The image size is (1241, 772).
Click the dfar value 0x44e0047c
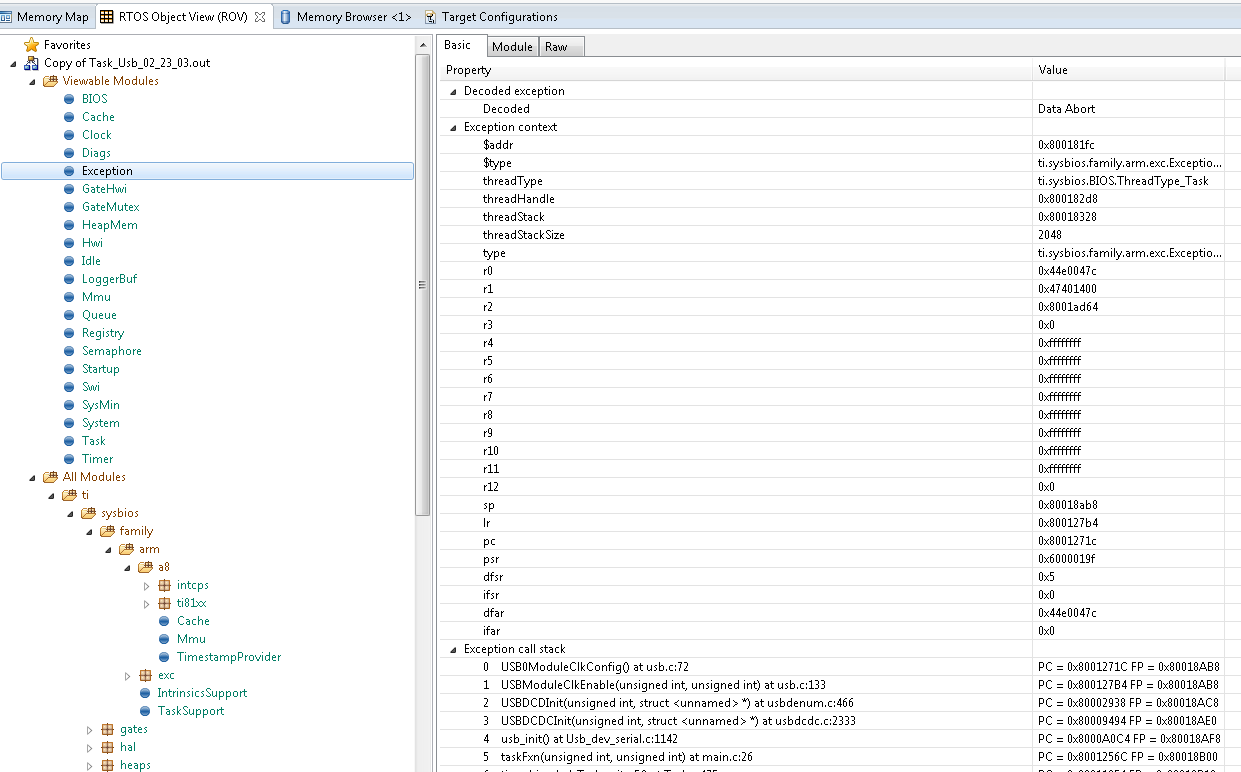click(x=1067, y=613)
